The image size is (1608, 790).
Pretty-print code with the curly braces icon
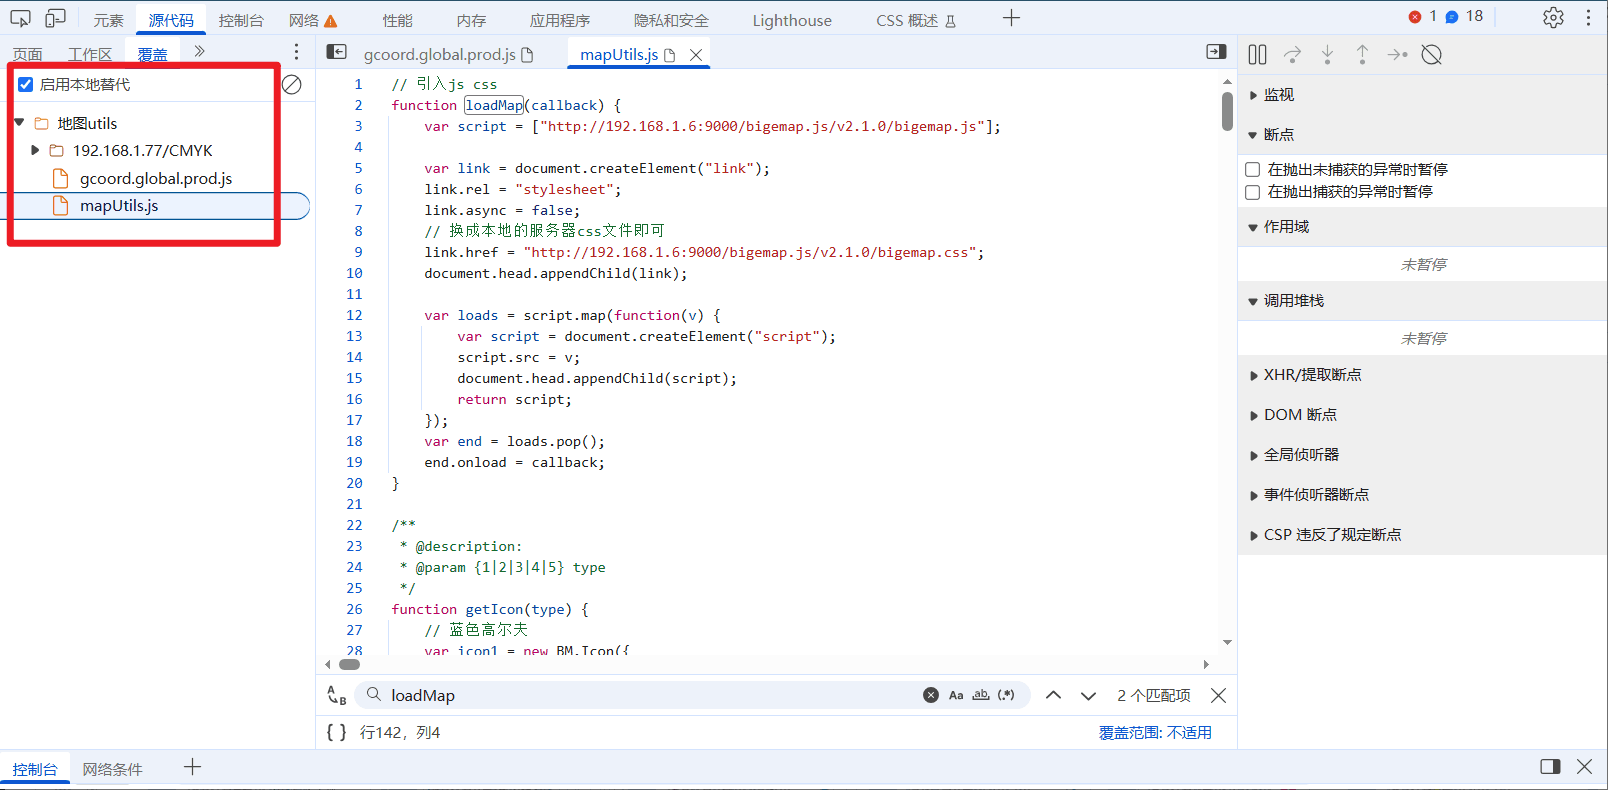coord(336,732)
